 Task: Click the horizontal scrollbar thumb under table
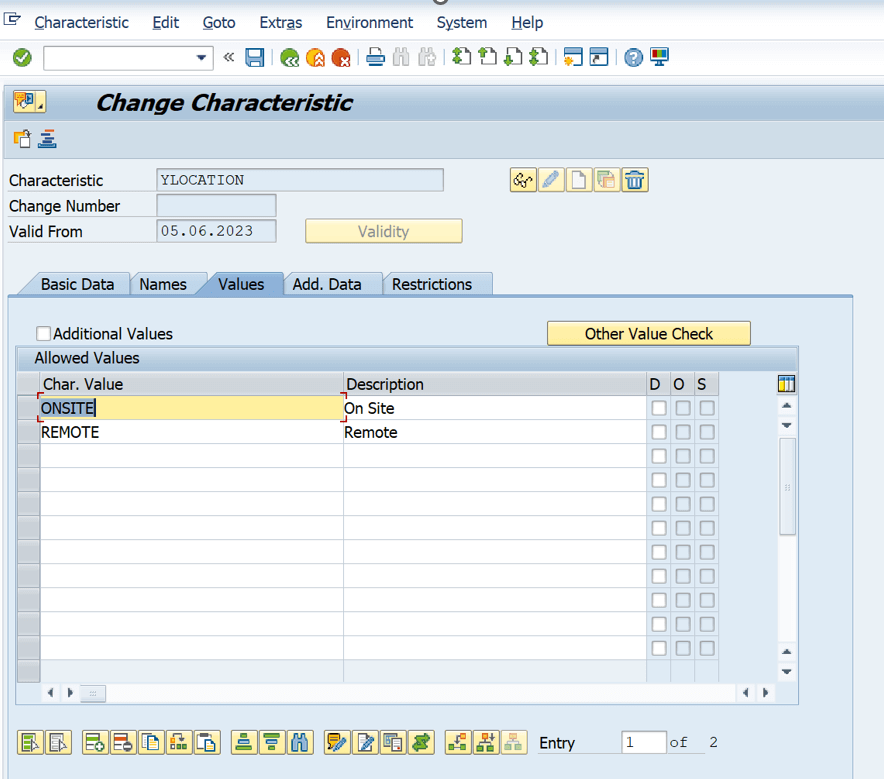[93, 693]
